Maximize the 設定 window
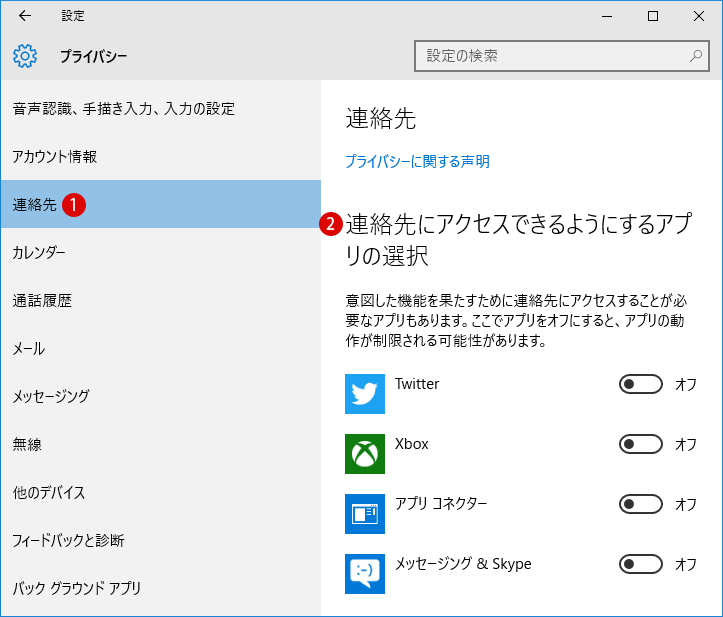The width and height of the screenshot is (723, 617). 653,16
